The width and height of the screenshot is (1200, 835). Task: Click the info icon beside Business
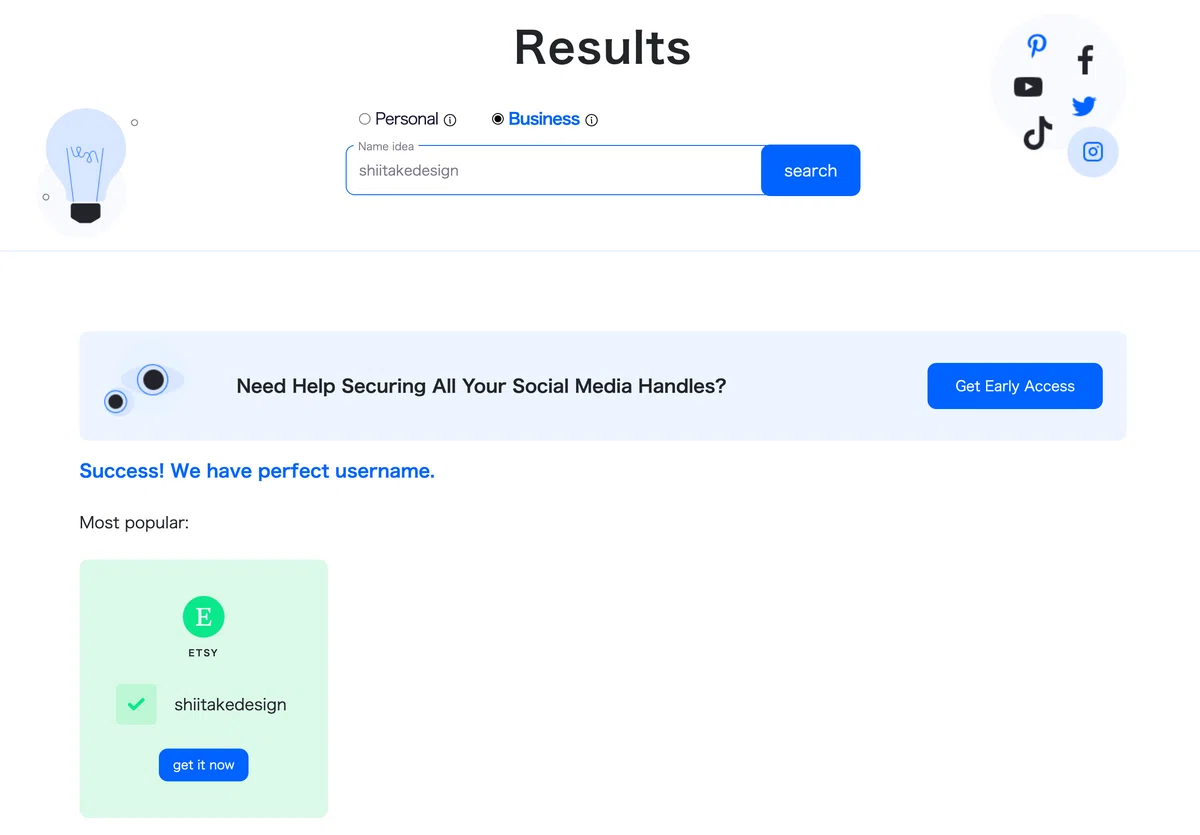592,120
